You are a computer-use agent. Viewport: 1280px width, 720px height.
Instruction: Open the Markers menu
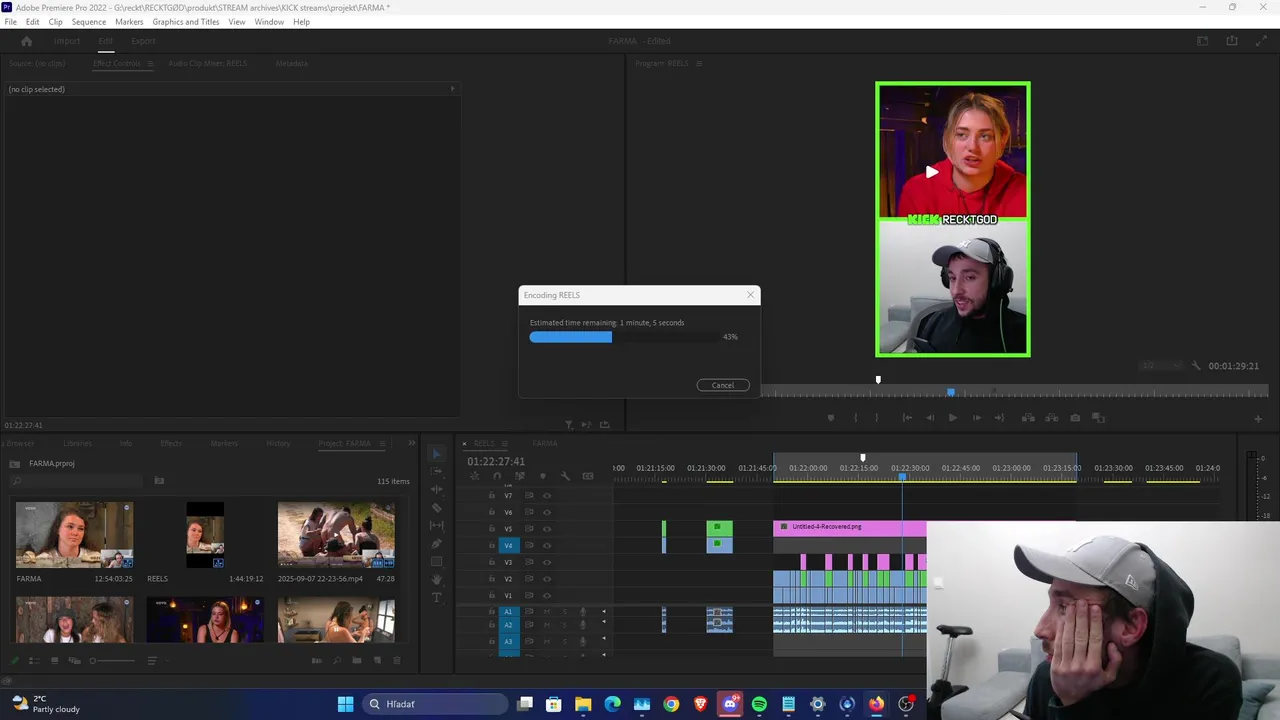pos(129,22)
